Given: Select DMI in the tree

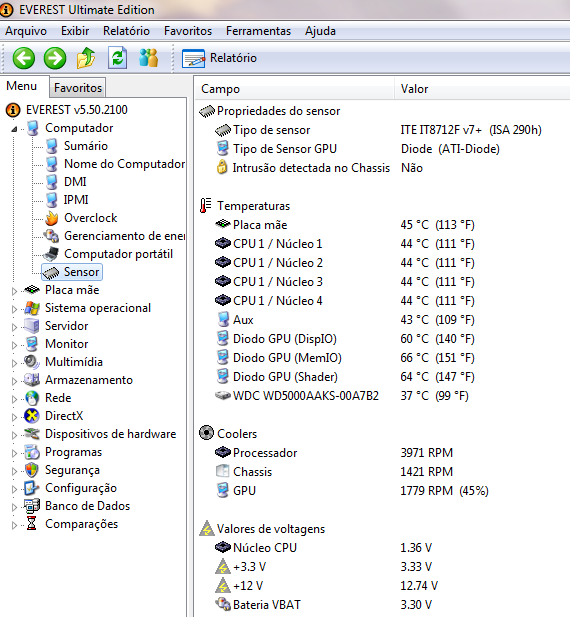Looking at the screenshot, I should (75, 182).
